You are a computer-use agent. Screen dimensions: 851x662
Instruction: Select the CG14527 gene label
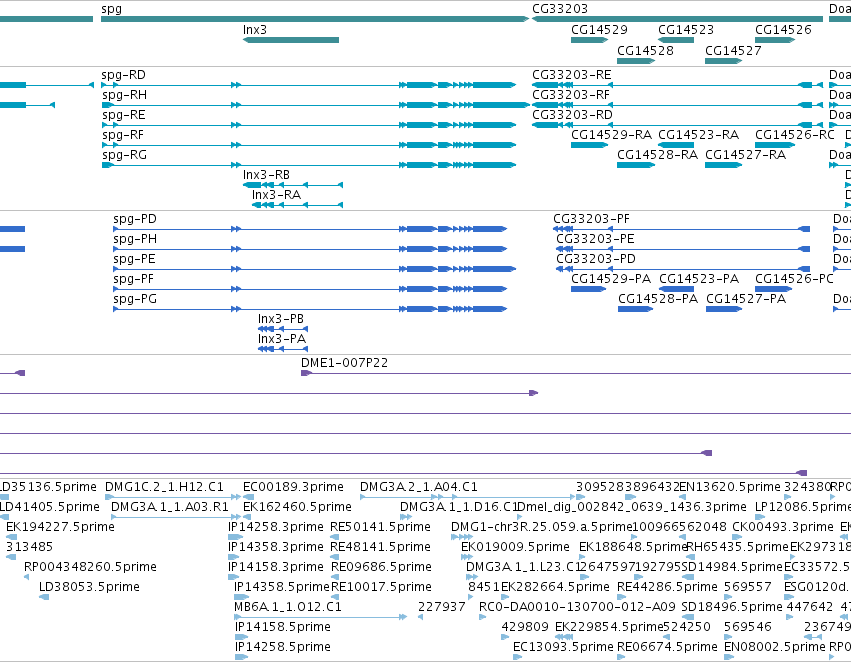coord(733,50)
